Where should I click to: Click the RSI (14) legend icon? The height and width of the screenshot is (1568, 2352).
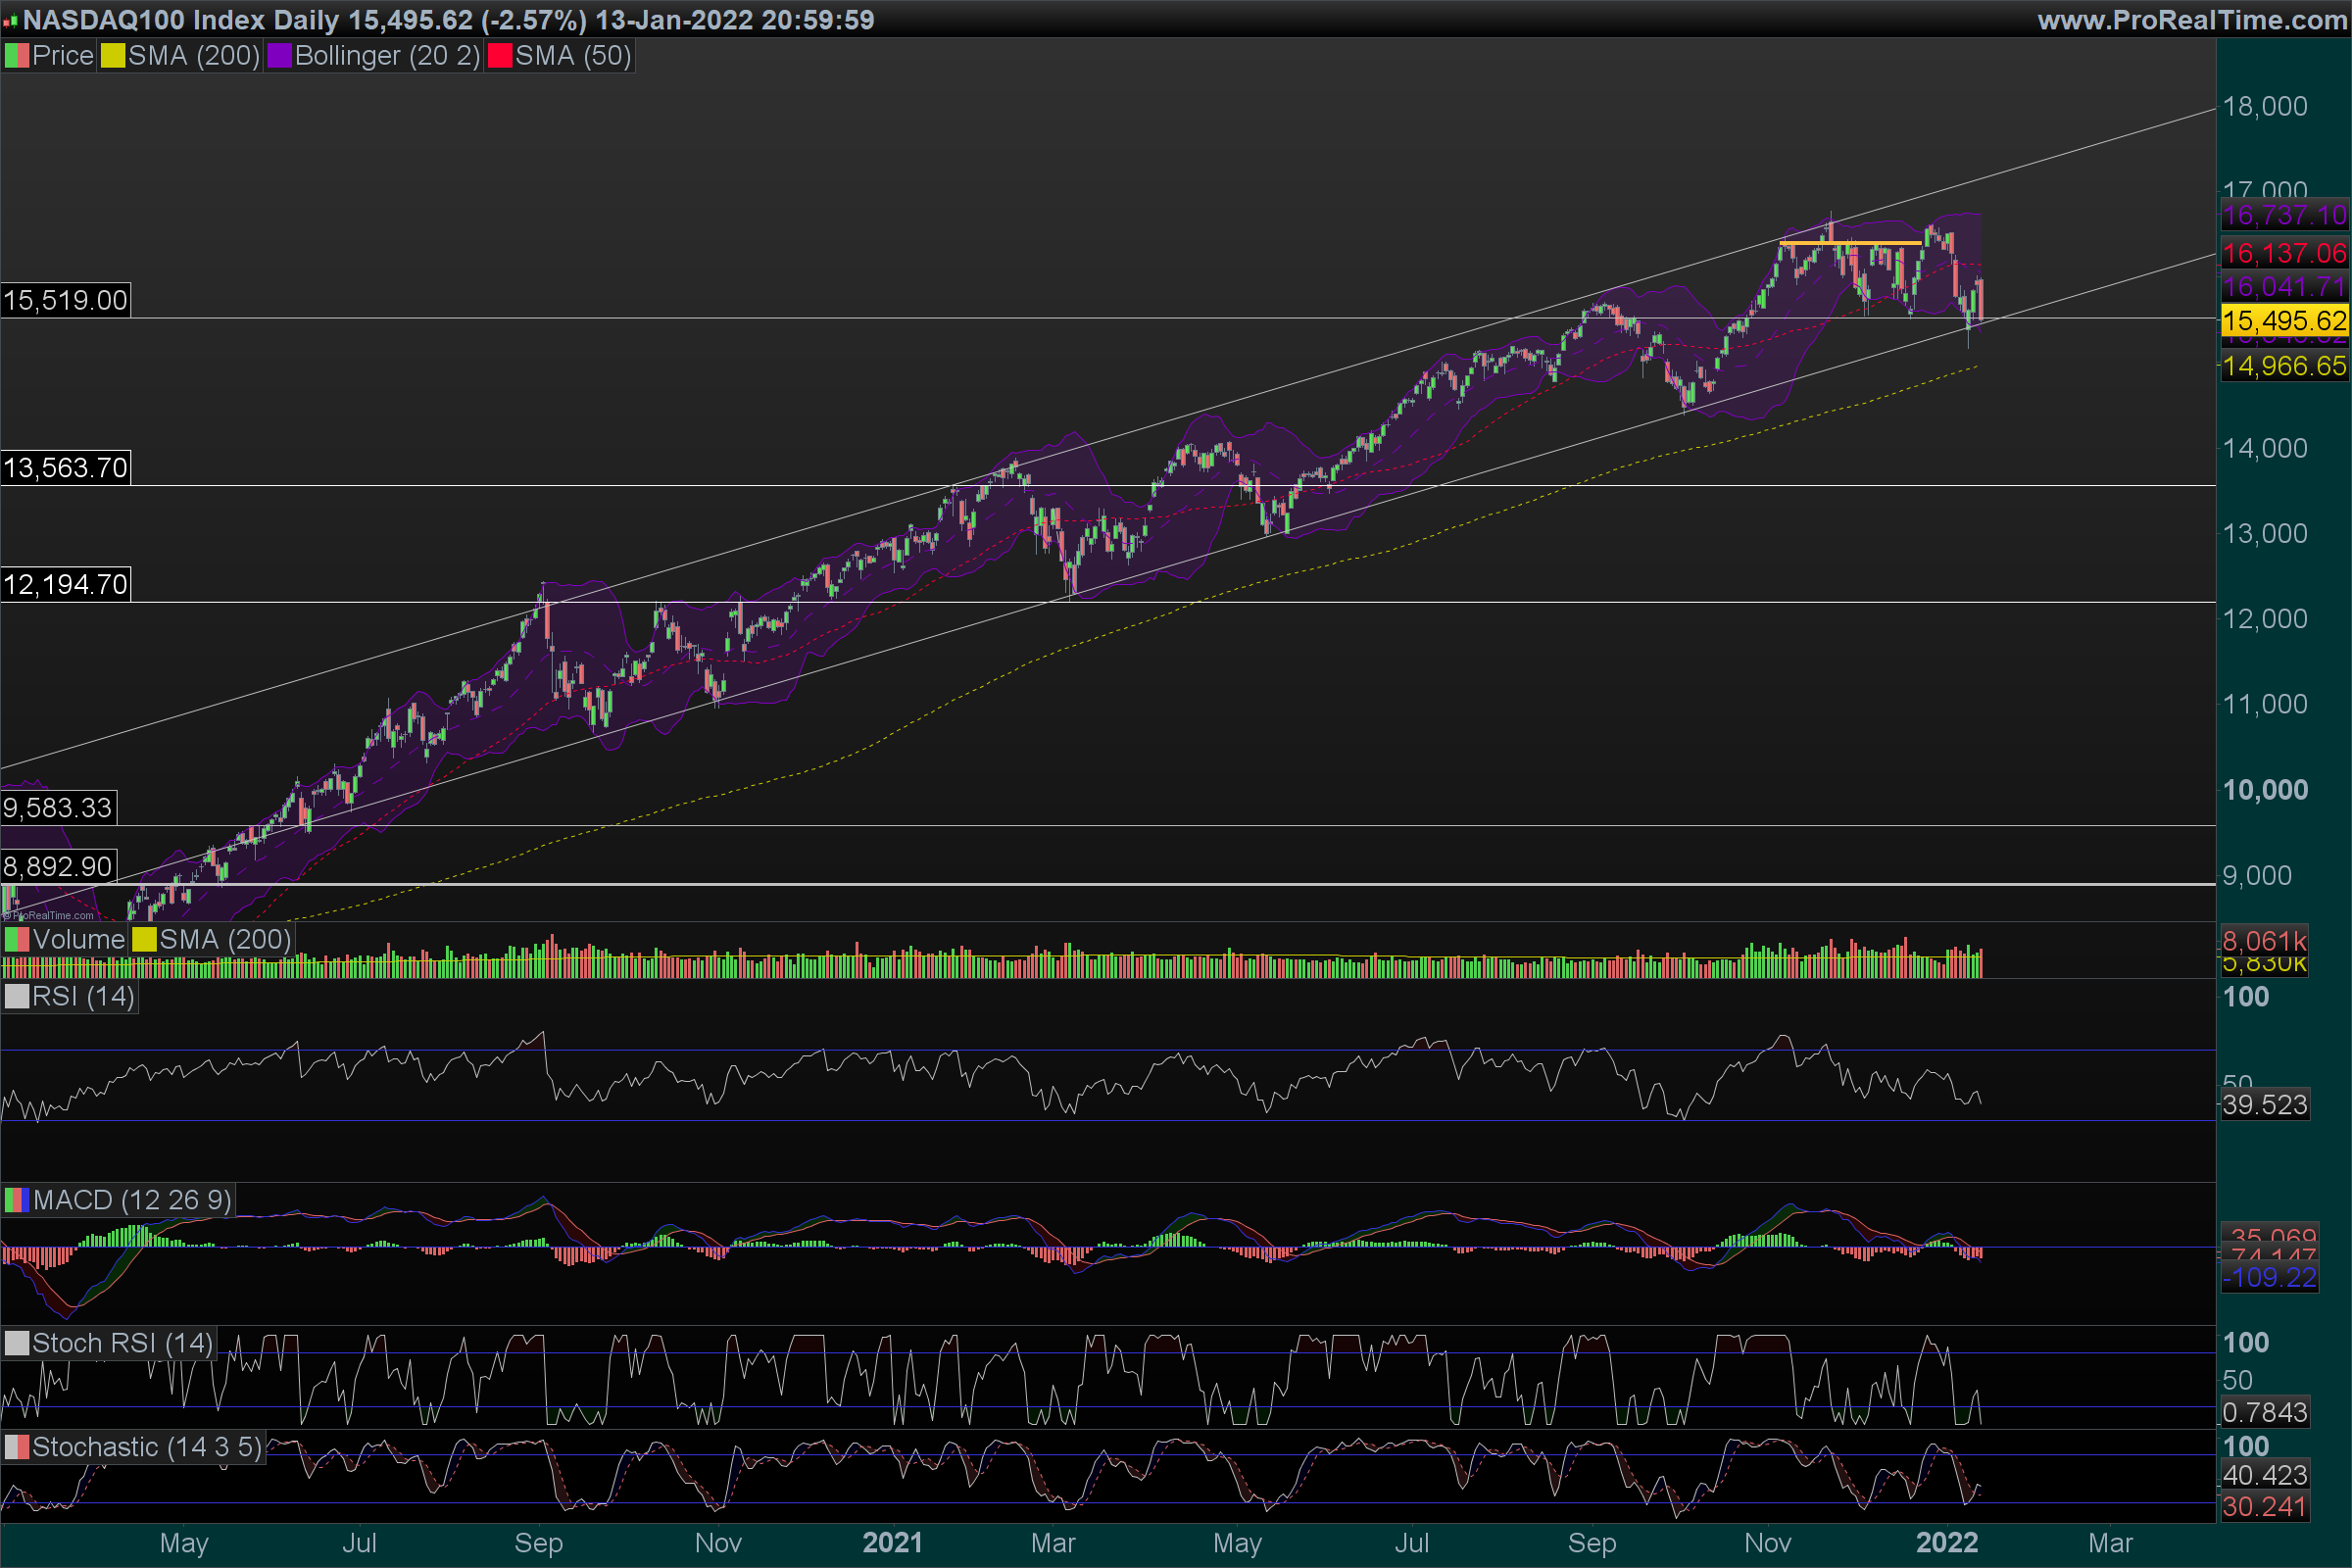click(x=16, y=997)
